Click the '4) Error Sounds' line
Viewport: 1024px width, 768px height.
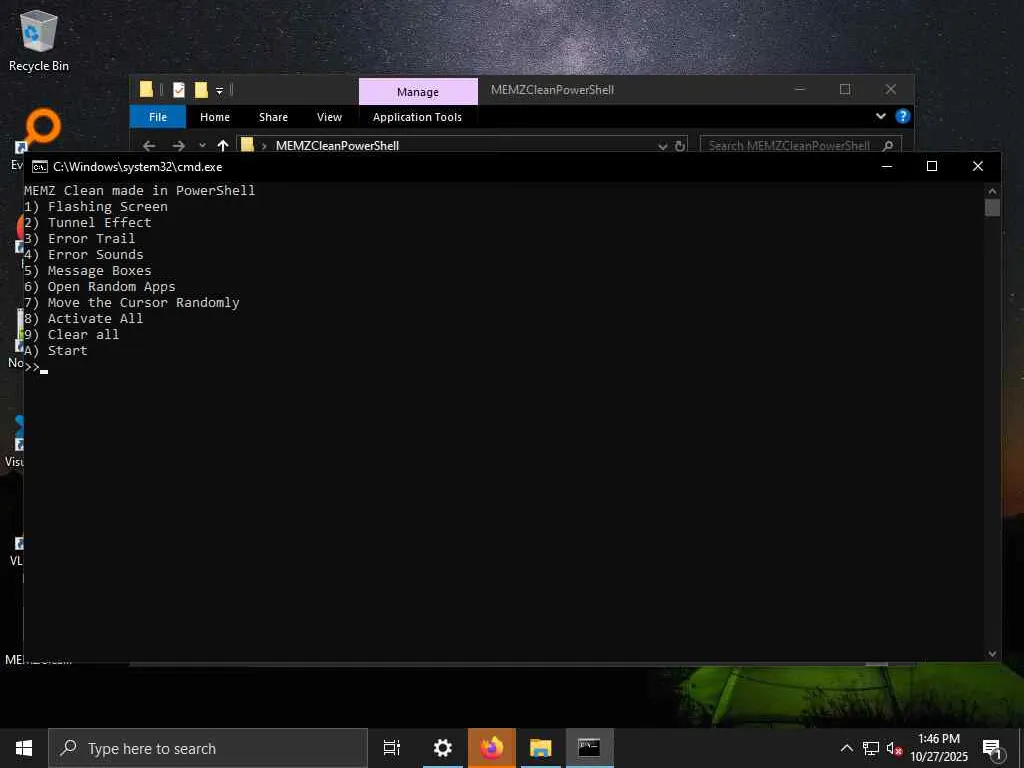tap(84, 255)
